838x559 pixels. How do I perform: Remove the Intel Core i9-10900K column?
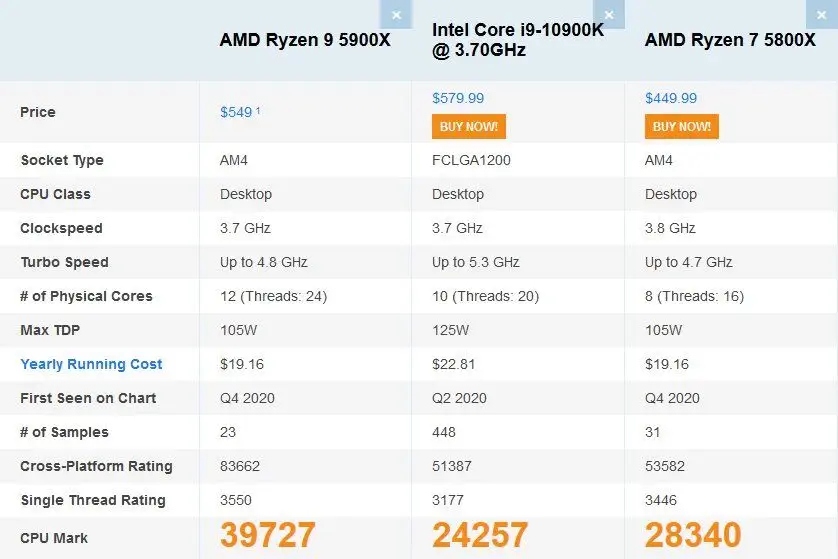[609, 14]
